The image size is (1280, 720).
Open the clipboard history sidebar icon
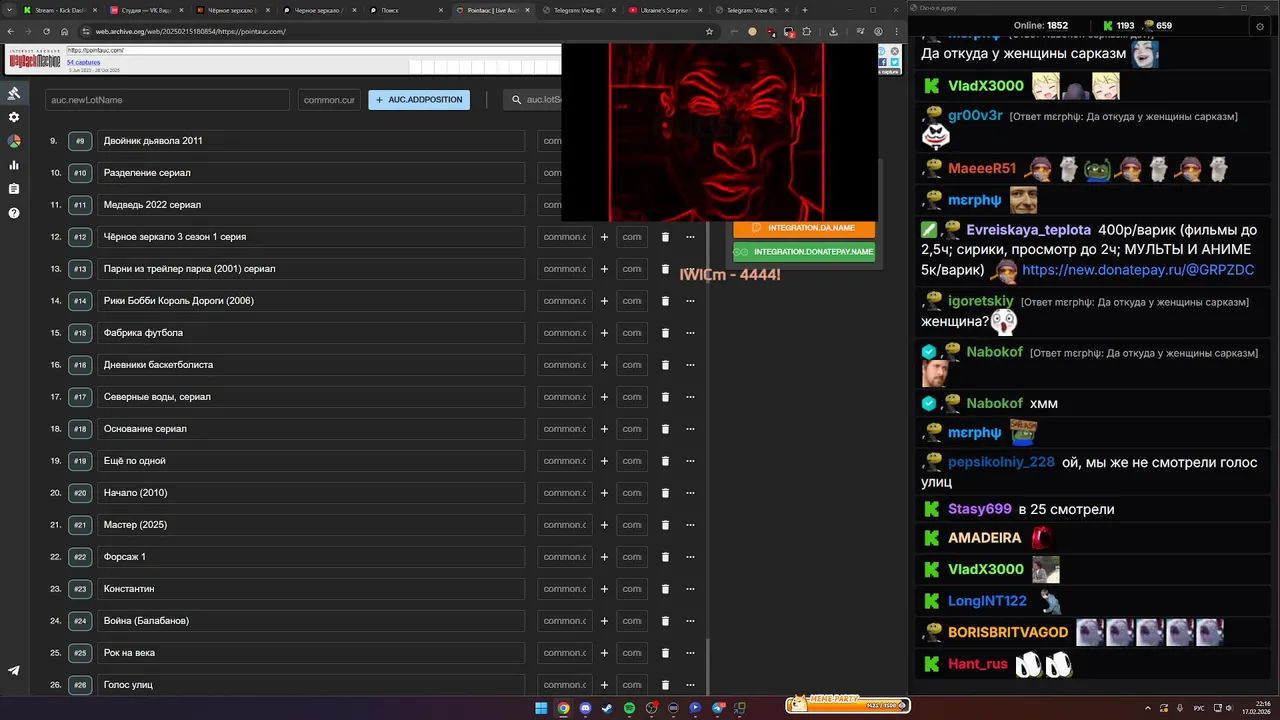(14, 189)
